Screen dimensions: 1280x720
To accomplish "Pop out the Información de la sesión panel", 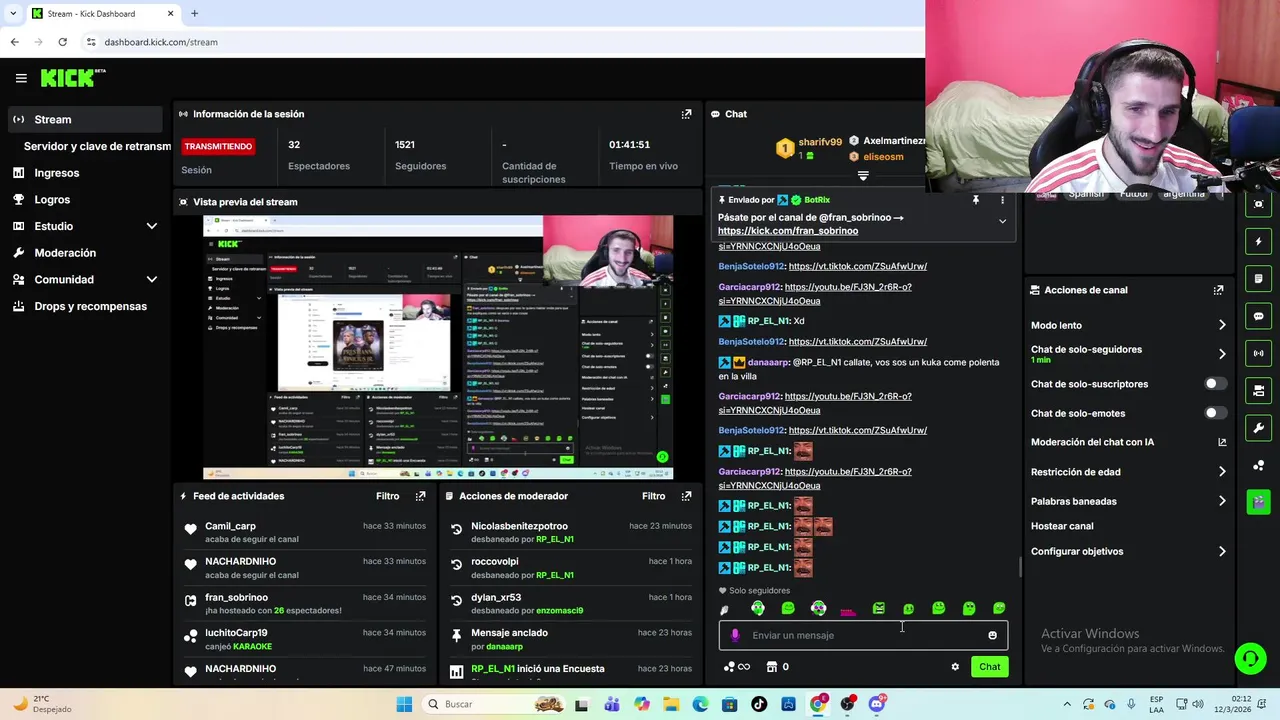I will coord(686,114).
